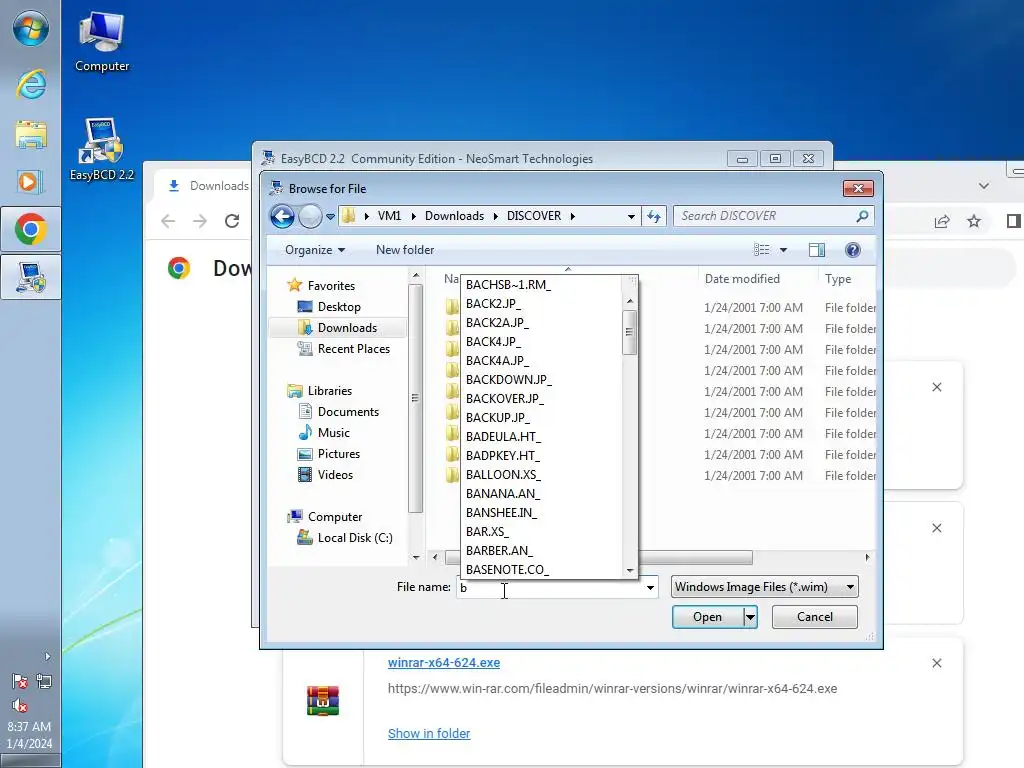Open the address bar history dropdown
The image size is (1024, 768).
pyautogui.click(x=631, y=216)
